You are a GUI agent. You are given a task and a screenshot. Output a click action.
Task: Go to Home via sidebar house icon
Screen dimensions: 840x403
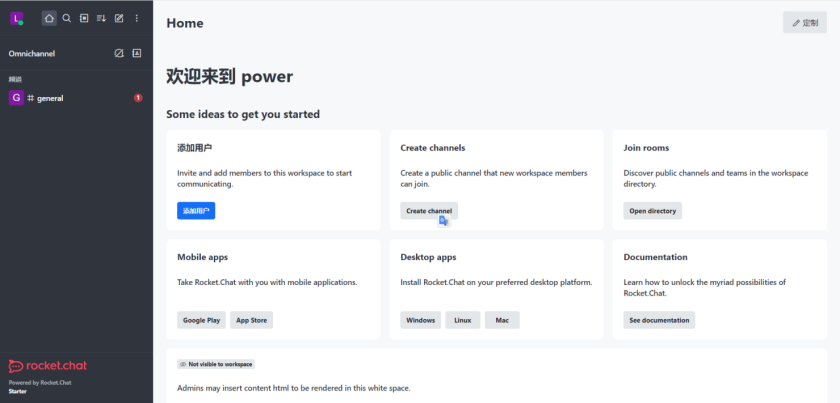(x=49, y=18)
